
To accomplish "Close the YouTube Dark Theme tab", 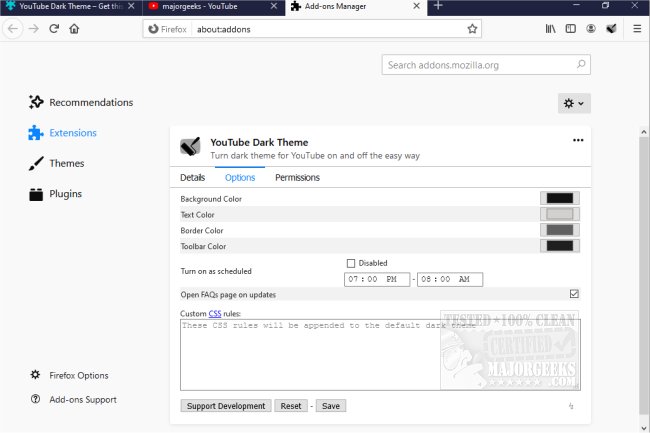I will click(131, 6).
